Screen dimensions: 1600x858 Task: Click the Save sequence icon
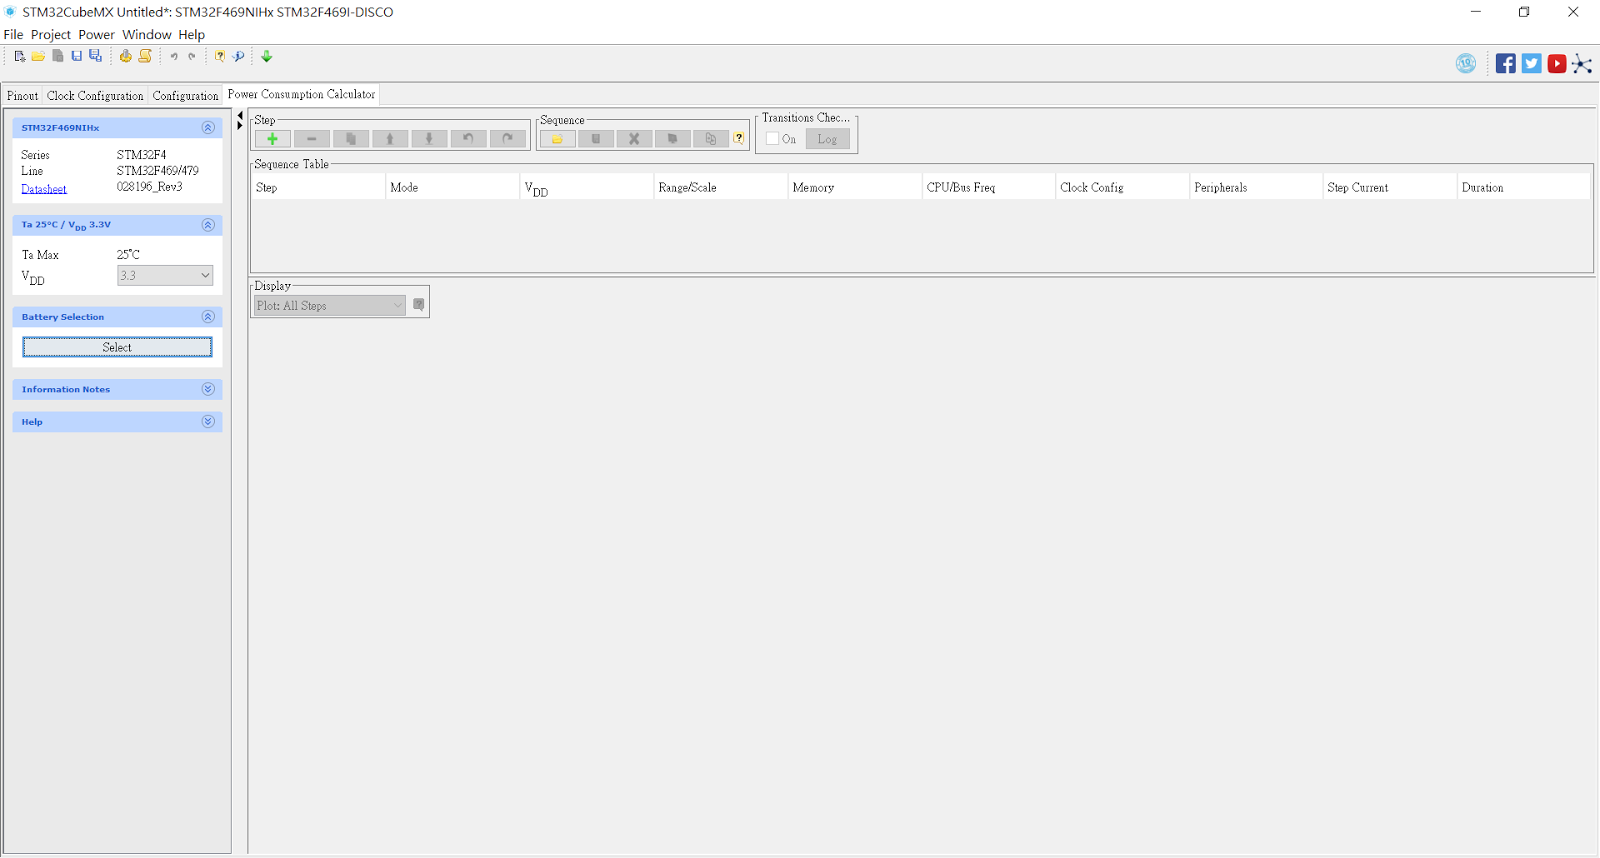pyautogui.click(x=596, y=139)
